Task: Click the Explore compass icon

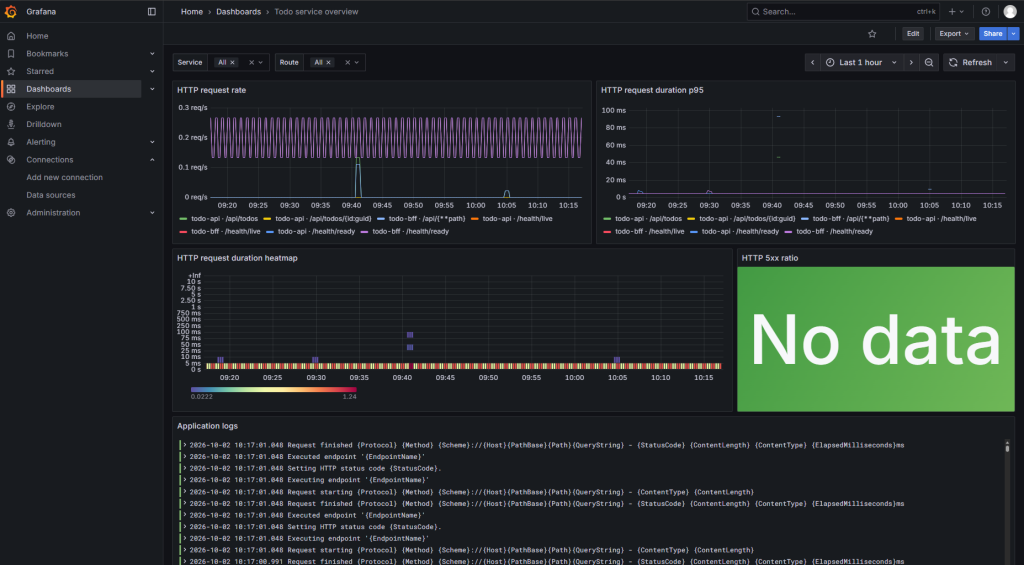Action: [11, 106]
